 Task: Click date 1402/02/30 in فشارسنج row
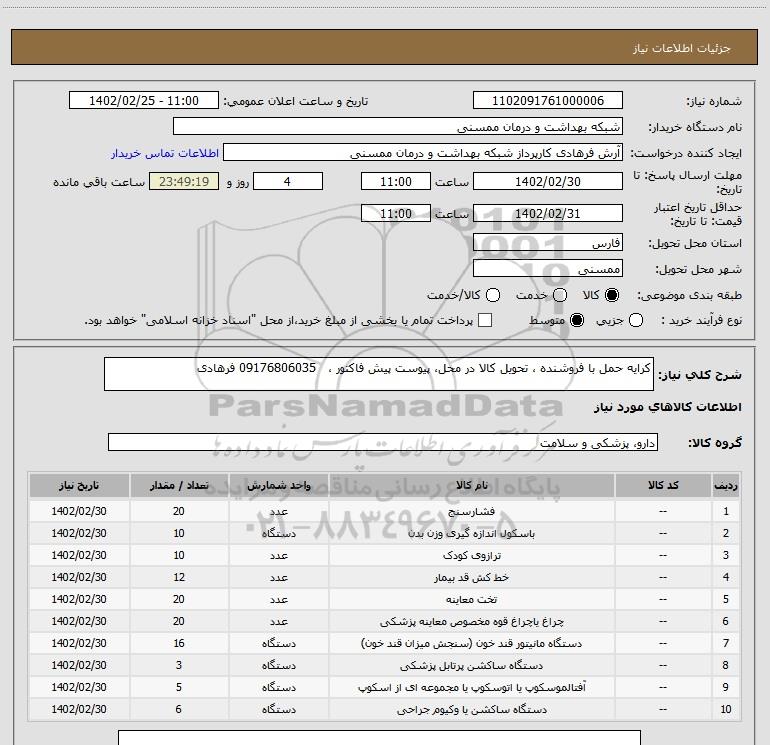pos(79,511)
